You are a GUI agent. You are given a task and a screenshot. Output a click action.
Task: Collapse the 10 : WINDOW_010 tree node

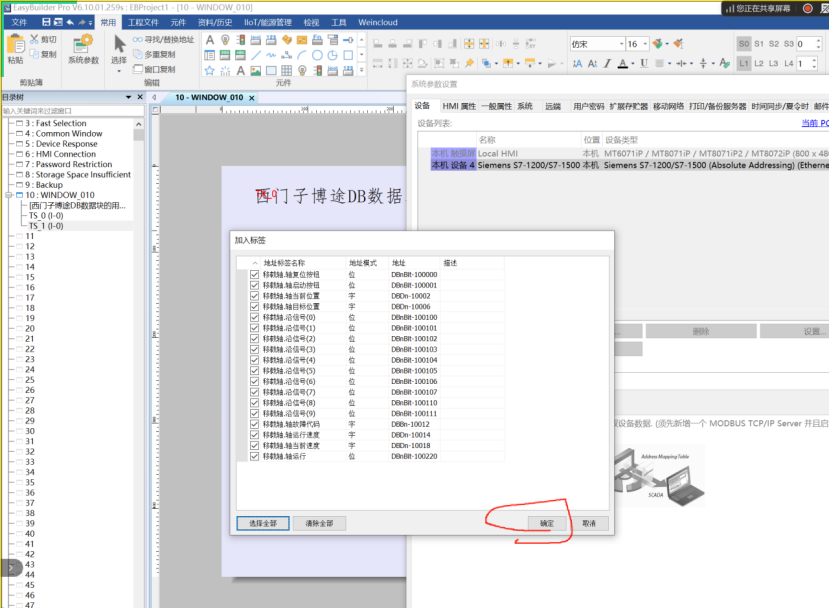(x=8, y=195)
